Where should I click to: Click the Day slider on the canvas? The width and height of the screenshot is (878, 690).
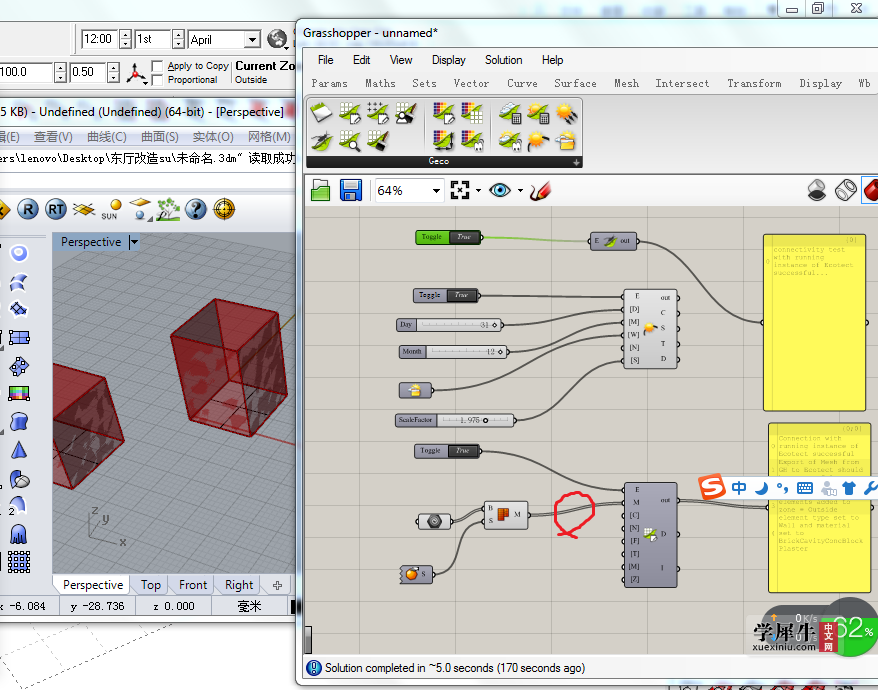click(x=449, y=325)
